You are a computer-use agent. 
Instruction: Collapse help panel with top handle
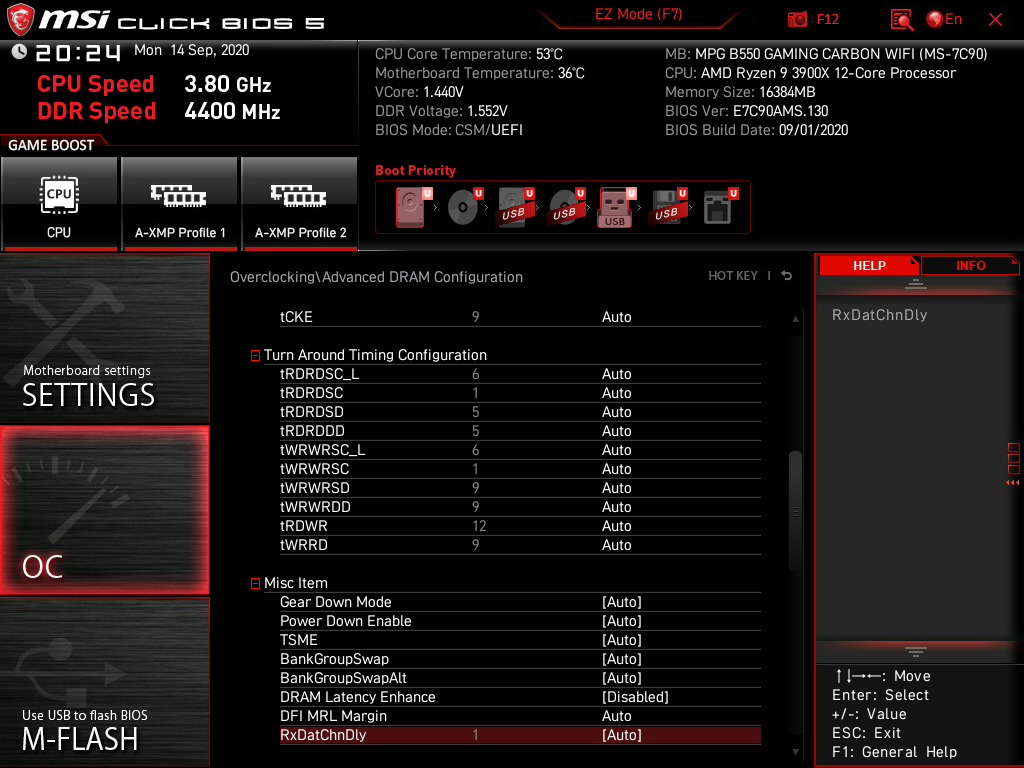916,283
